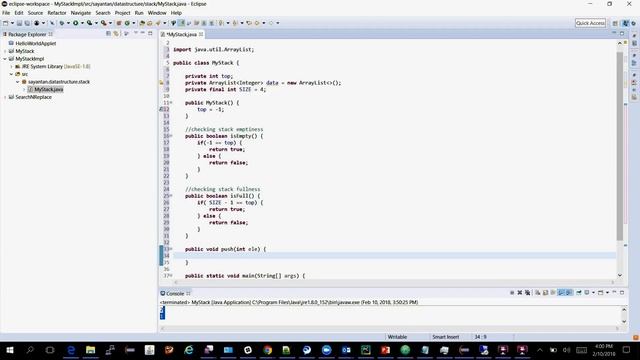Open the Navigate menu
Screen dimensions: 640x360
pyautogui.click(x=81, y=13)
